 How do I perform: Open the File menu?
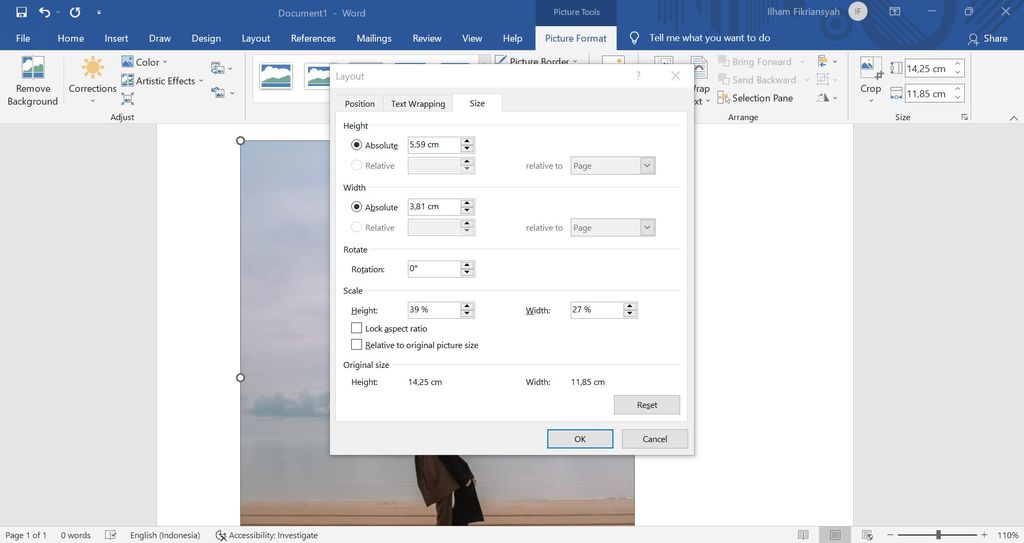[23, 39]
